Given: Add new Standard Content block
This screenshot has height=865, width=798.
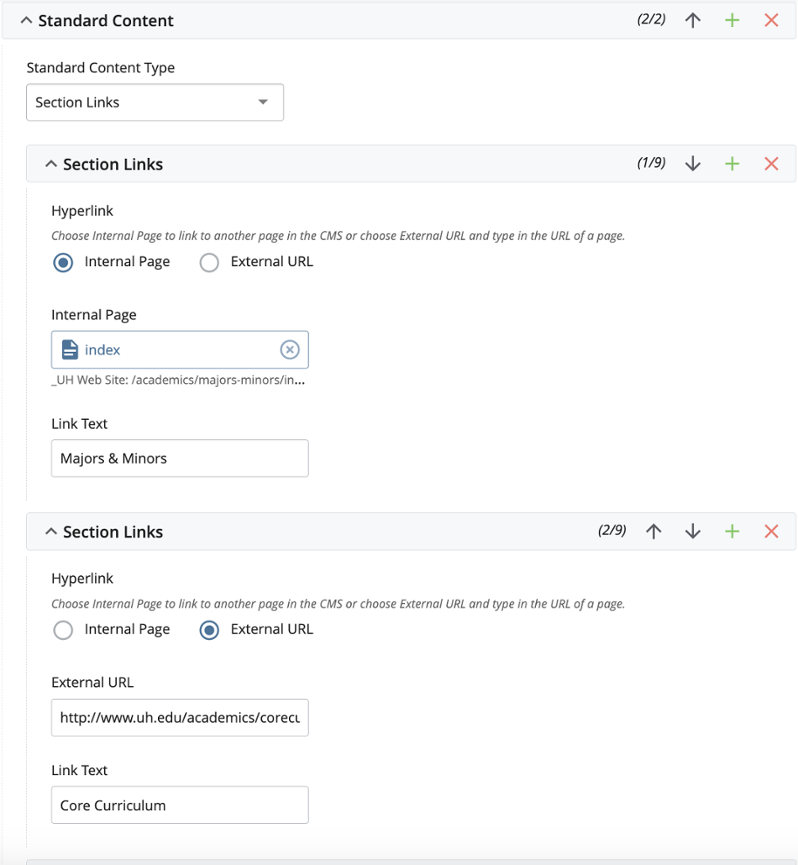Looking at the screenshot, I should coord(732,20).
